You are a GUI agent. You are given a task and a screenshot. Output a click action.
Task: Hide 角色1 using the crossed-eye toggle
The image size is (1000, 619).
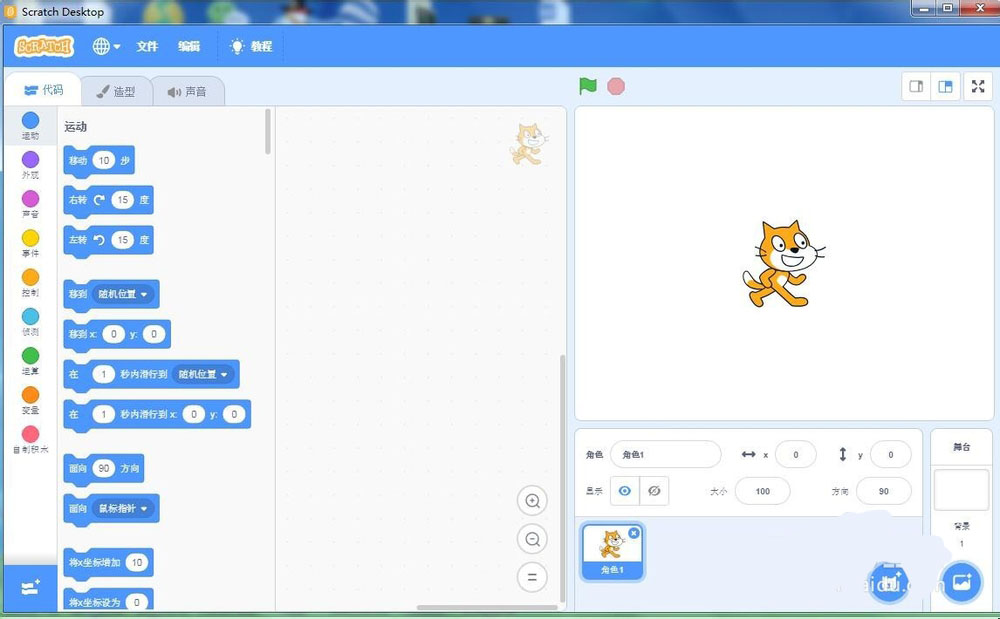point(655,490)
